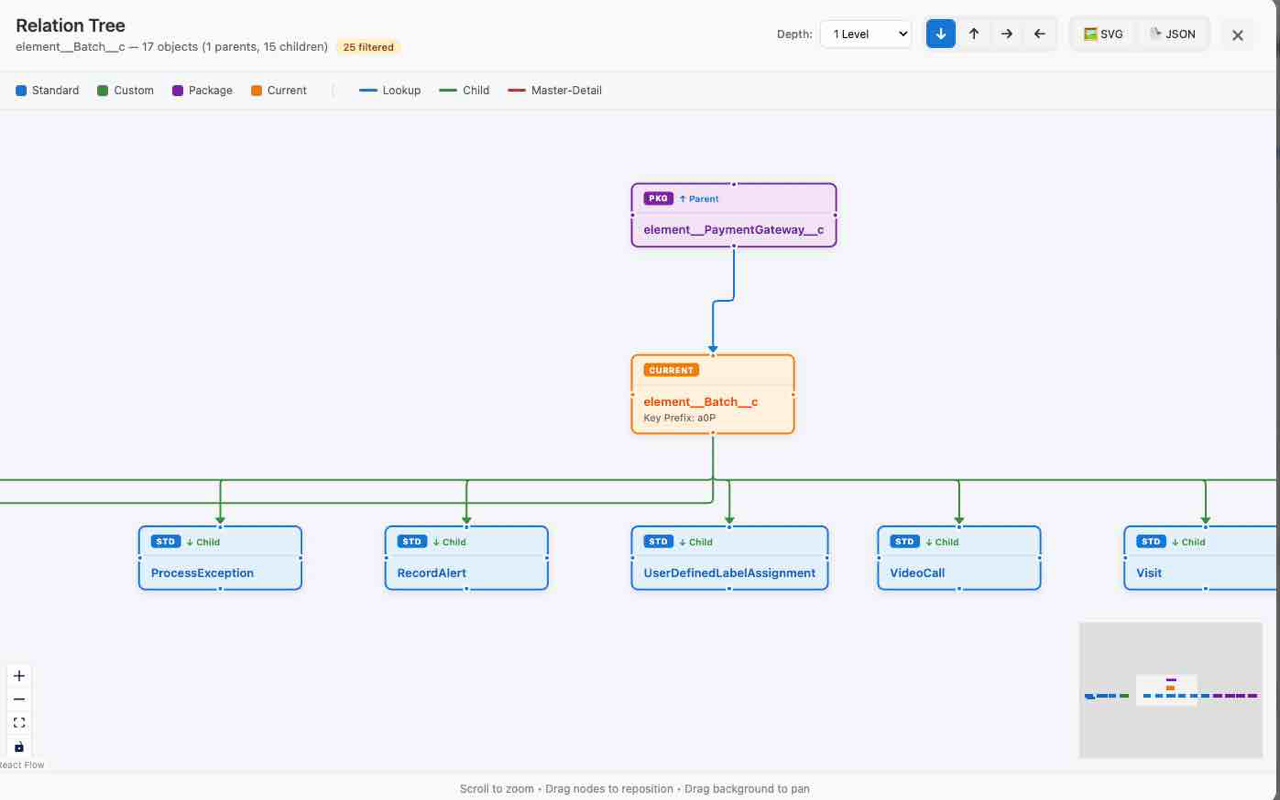Click the PKG badge on element__PaymentGateway__c
The image size is (1280, 800).
pyautogui.click(x=658, y=198)
